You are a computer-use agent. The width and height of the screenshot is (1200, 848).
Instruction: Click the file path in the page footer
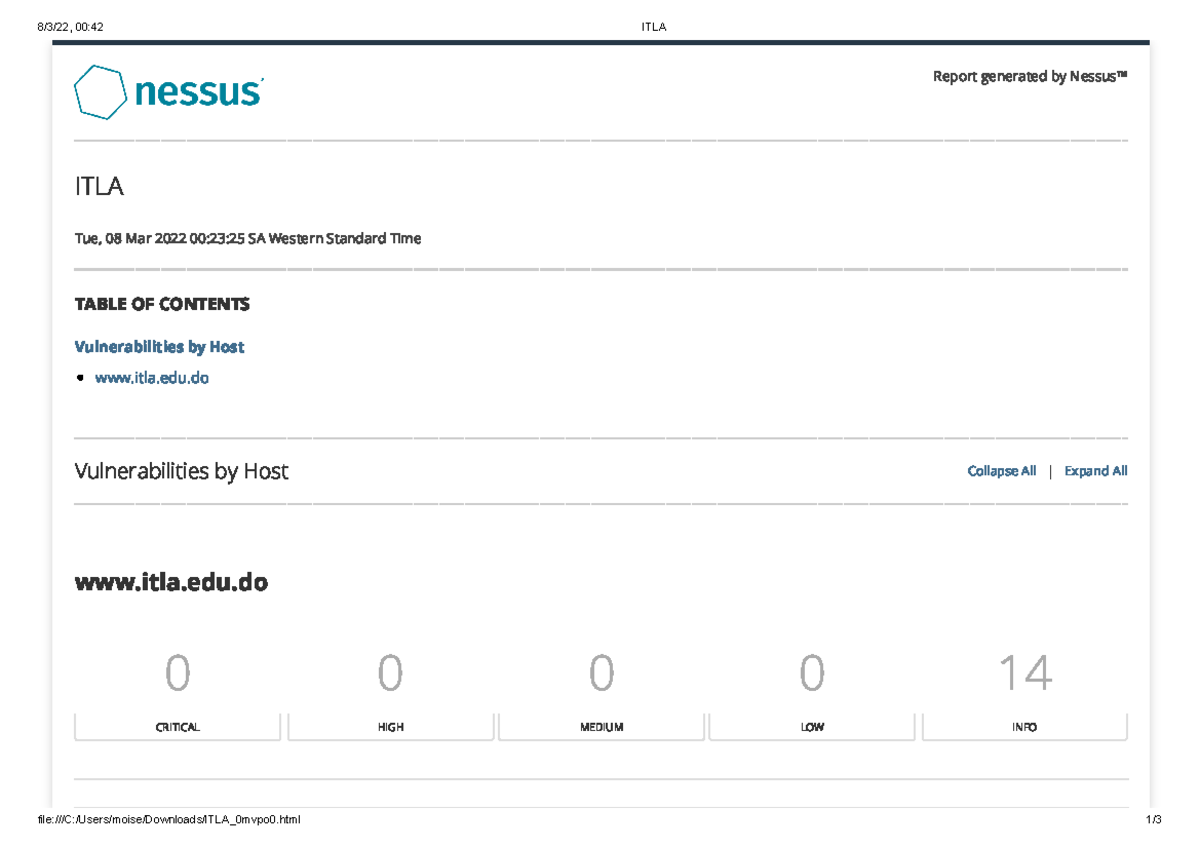tap(168, 820)
